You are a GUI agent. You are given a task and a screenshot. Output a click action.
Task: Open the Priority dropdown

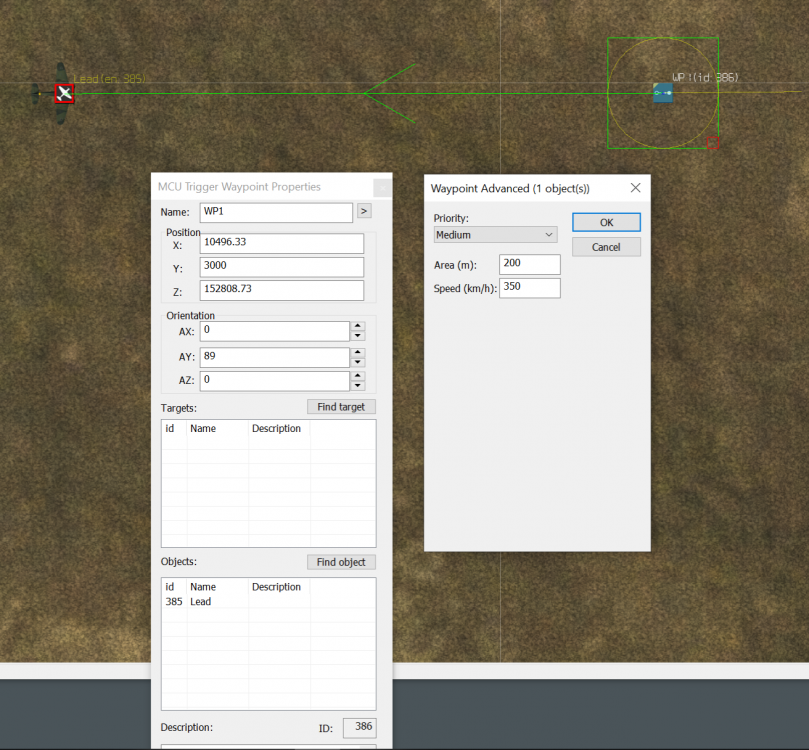click(495, 235)
